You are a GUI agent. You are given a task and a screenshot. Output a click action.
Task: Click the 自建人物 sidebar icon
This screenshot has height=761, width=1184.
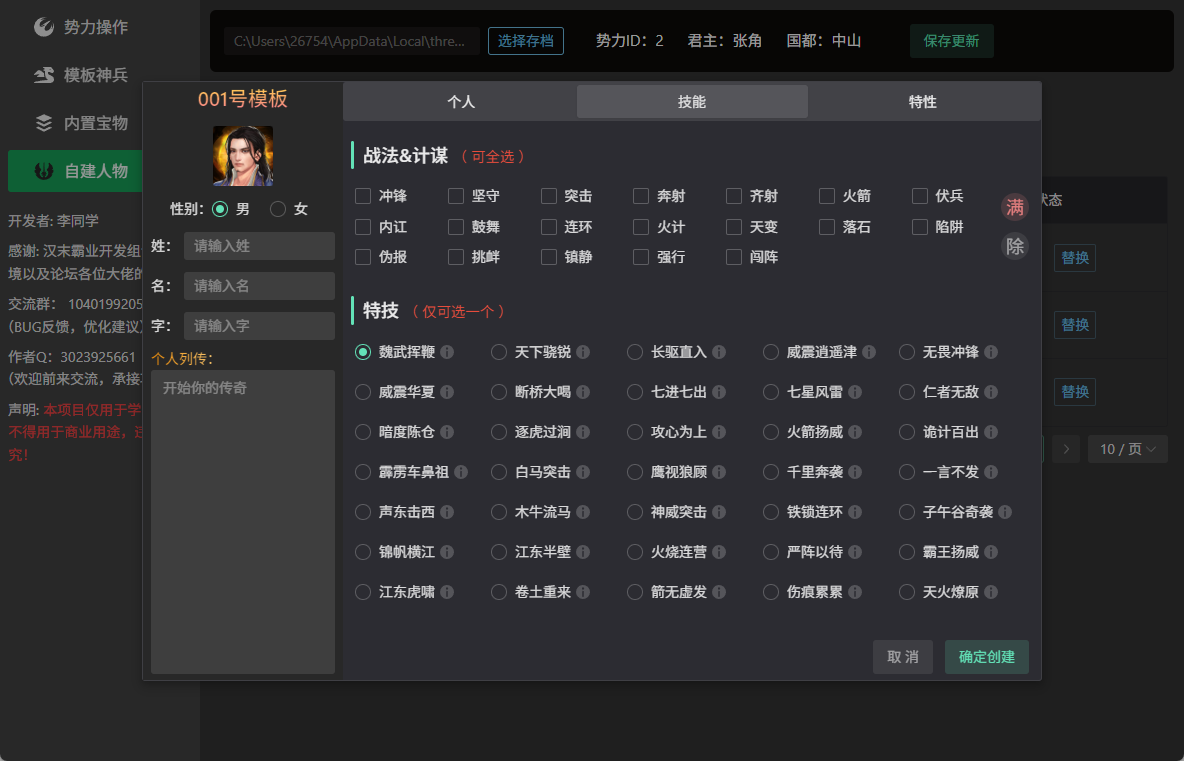click(x=44, y=171)
